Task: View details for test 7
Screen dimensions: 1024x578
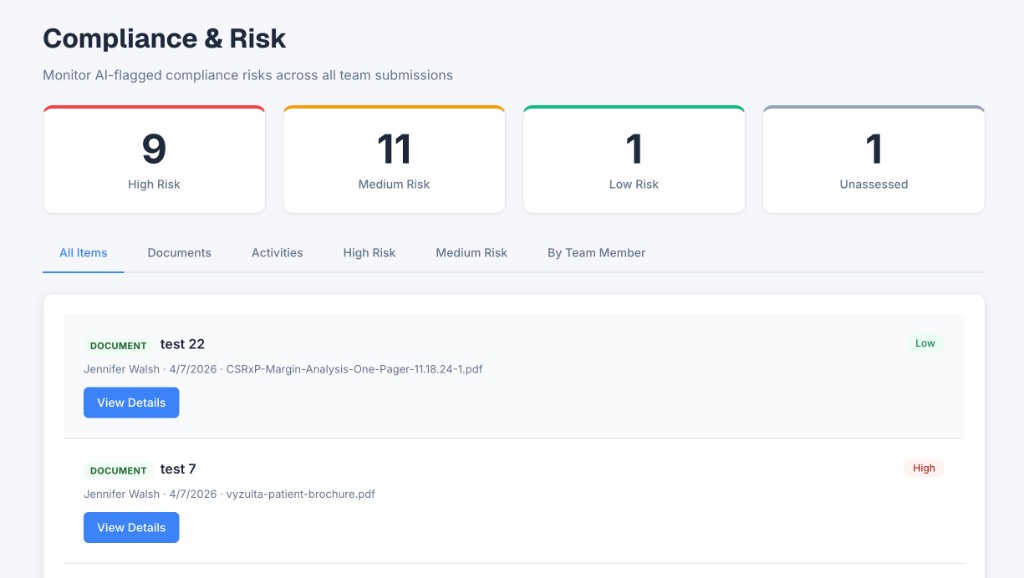Action: pyautogui.click(x=131, y=527)
